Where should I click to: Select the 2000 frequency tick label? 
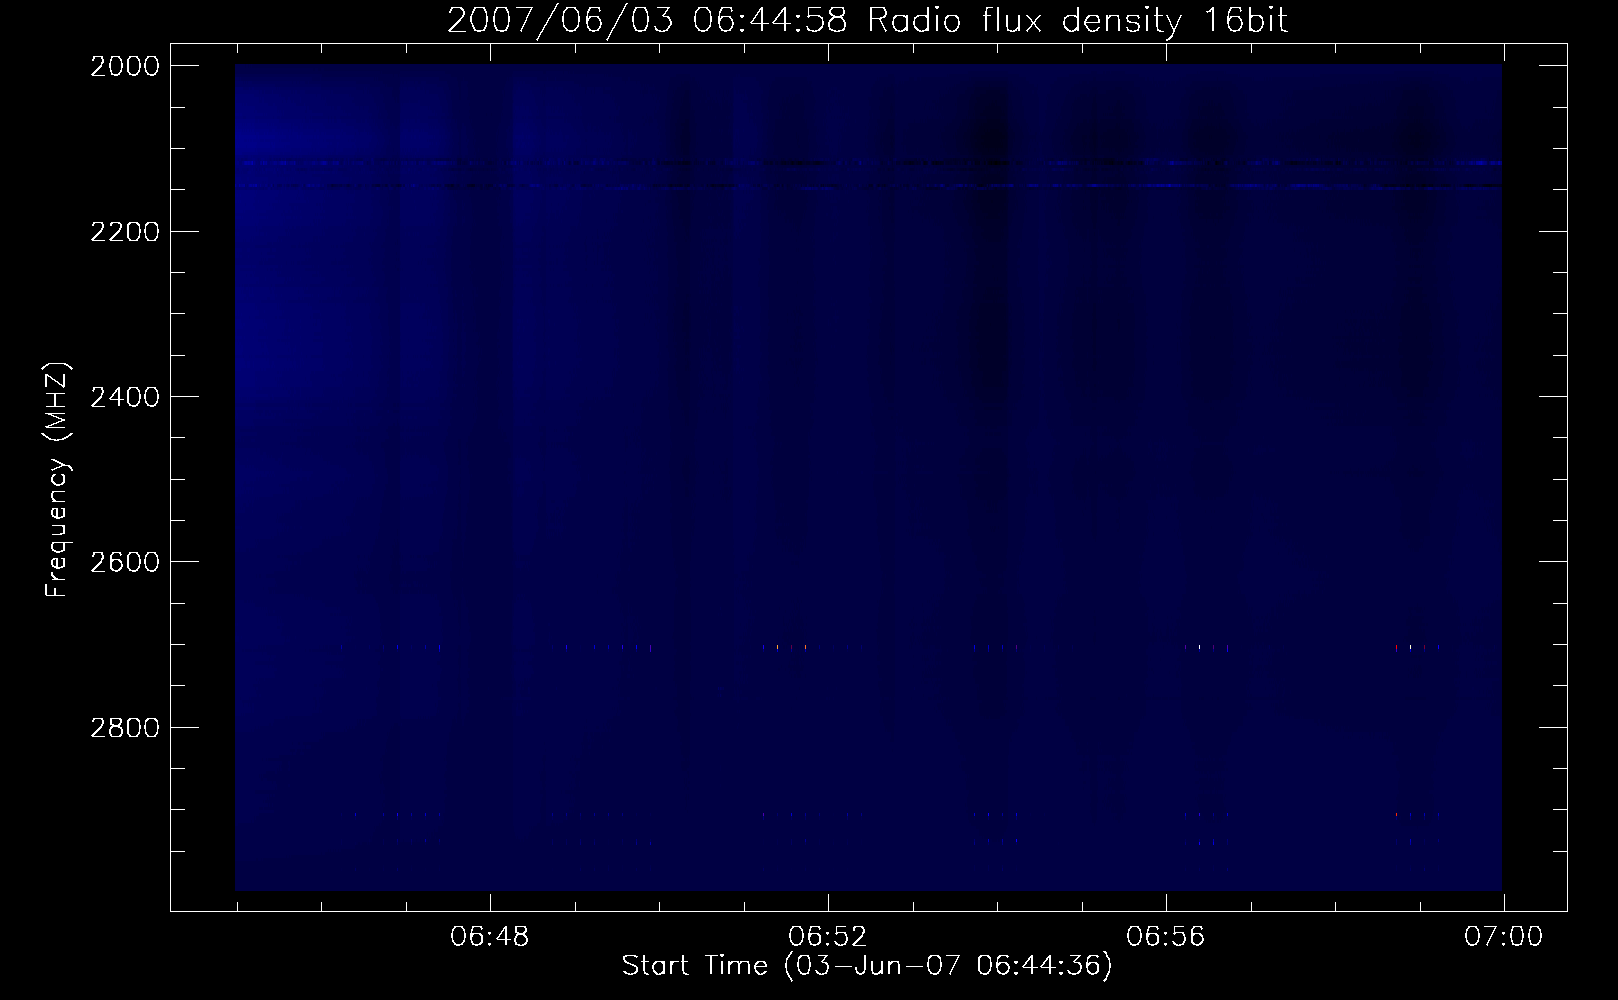pyautogui.click(x=124, y=66)
